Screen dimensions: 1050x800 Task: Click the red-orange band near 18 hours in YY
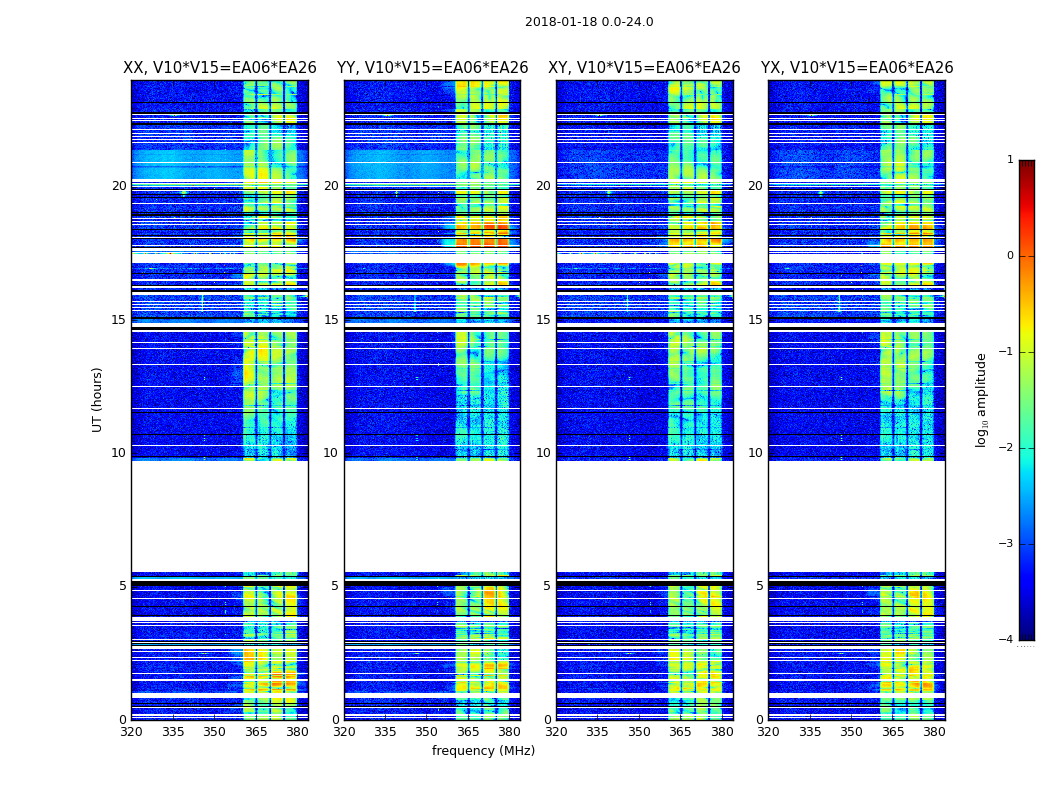pyautogui.click(x=482, y=232)
